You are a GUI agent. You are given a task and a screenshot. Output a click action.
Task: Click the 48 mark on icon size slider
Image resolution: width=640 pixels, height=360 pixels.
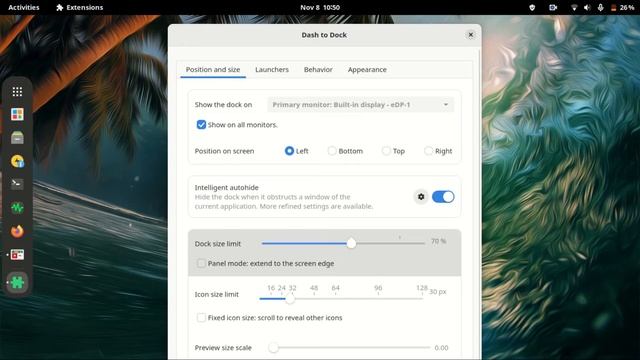[x=314, y=288]
